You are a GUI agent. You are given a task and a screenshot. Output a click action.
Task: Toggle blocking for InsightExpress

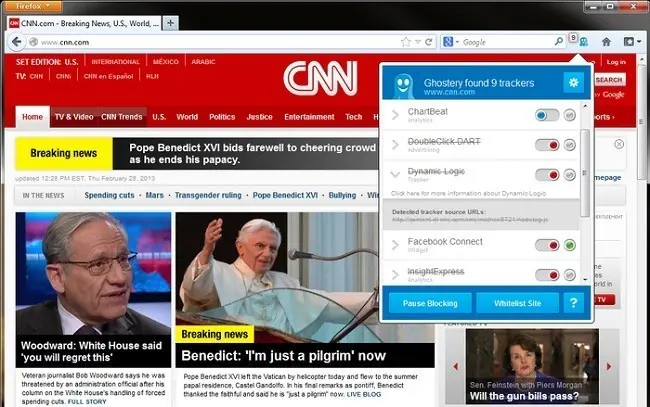pyautogui.click(x=547, y=275)
